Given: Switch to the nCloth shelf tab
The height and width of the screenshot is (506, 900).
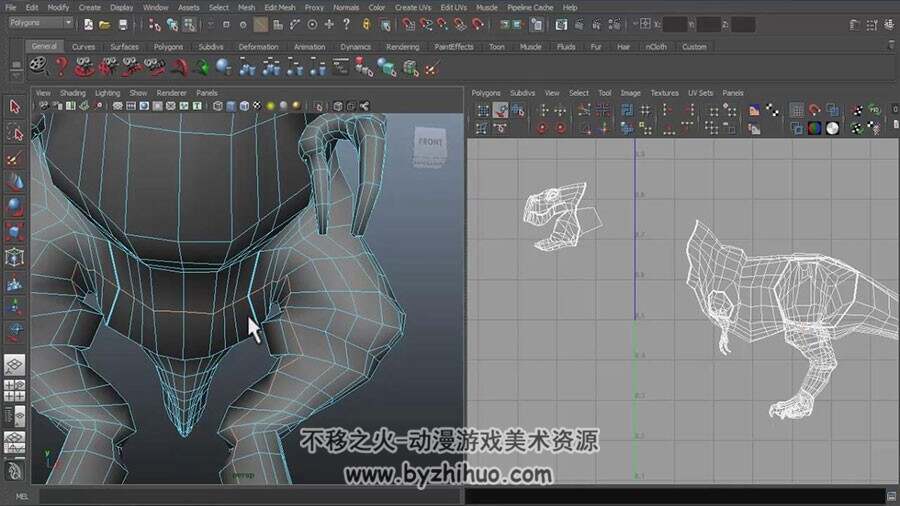Looking at the screenshot, I should (x=656, y=46).
